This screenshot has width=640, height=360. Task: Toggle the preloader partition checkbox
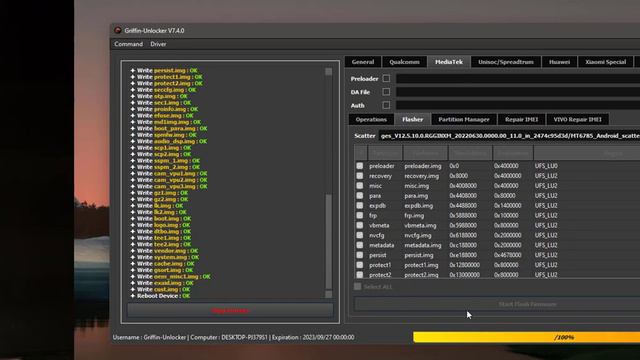[360, 166]
